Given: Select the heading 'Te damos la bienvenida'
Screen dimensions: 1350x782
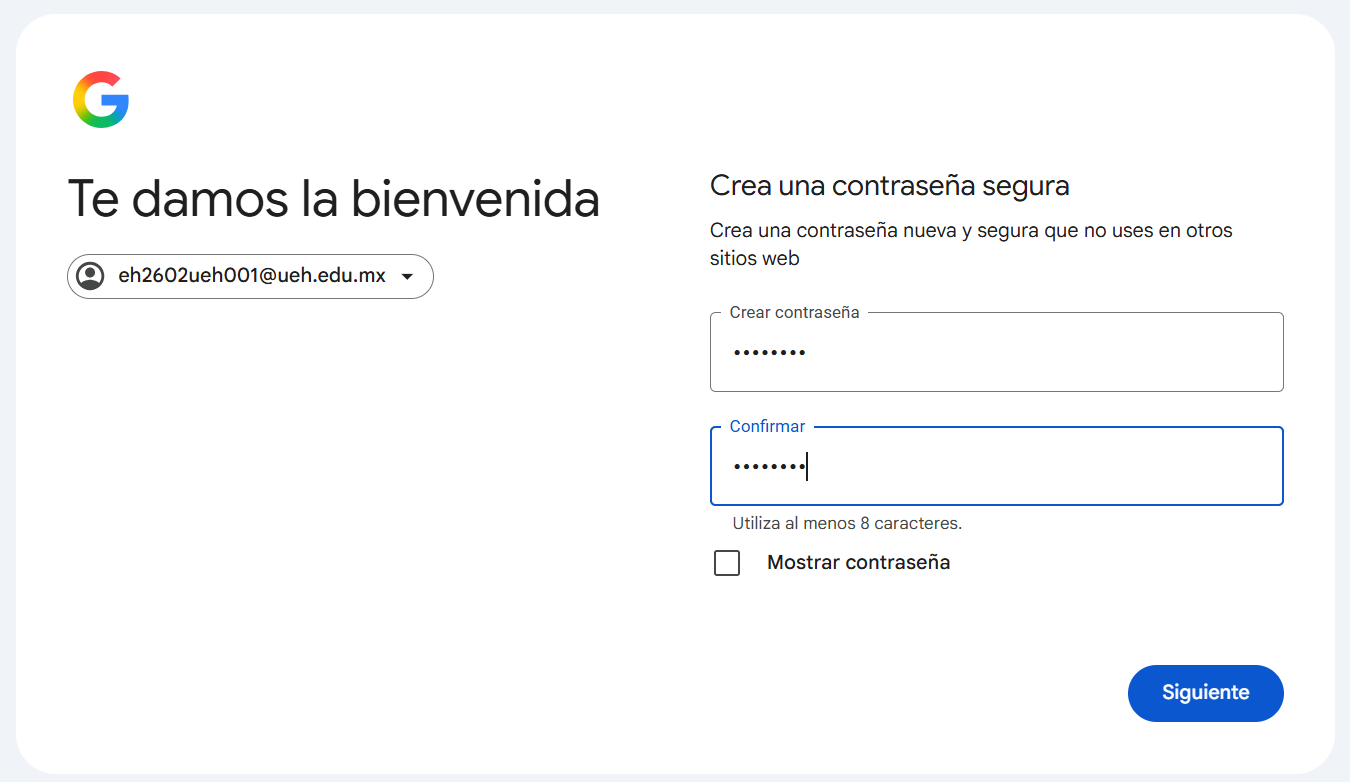Looking at the screenshot, I should tap(334, 198).
